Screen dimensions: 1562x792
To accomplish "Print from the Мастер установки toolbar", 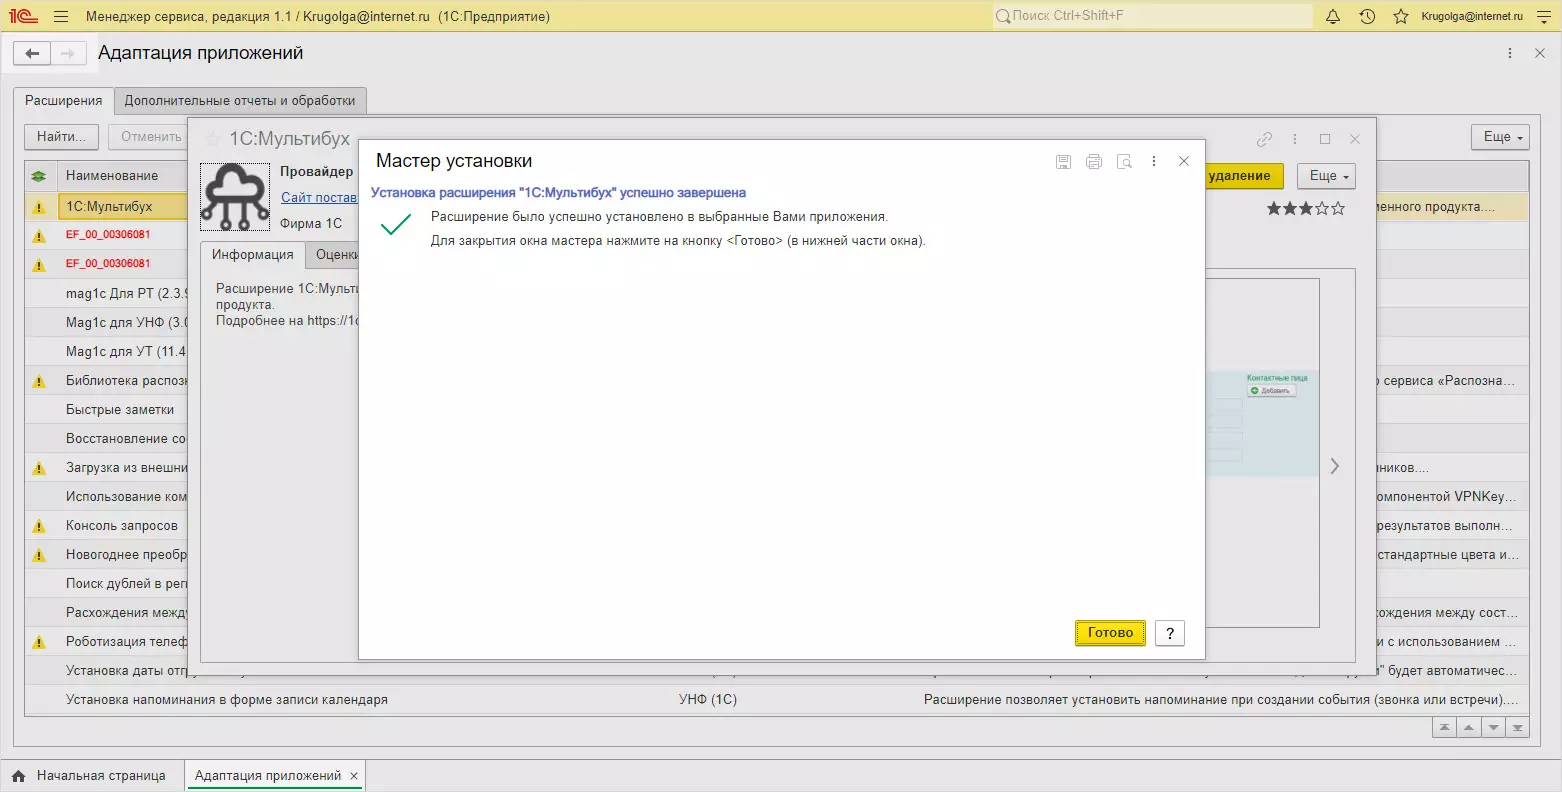I will [1093, 161].
